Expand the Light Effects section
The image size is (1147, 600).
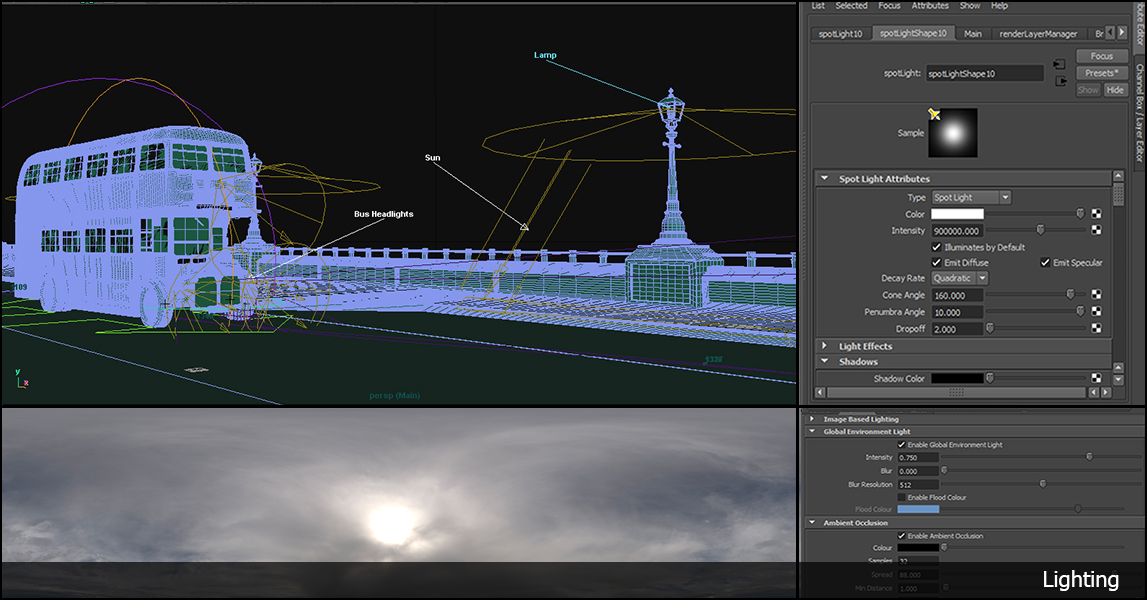825,346
